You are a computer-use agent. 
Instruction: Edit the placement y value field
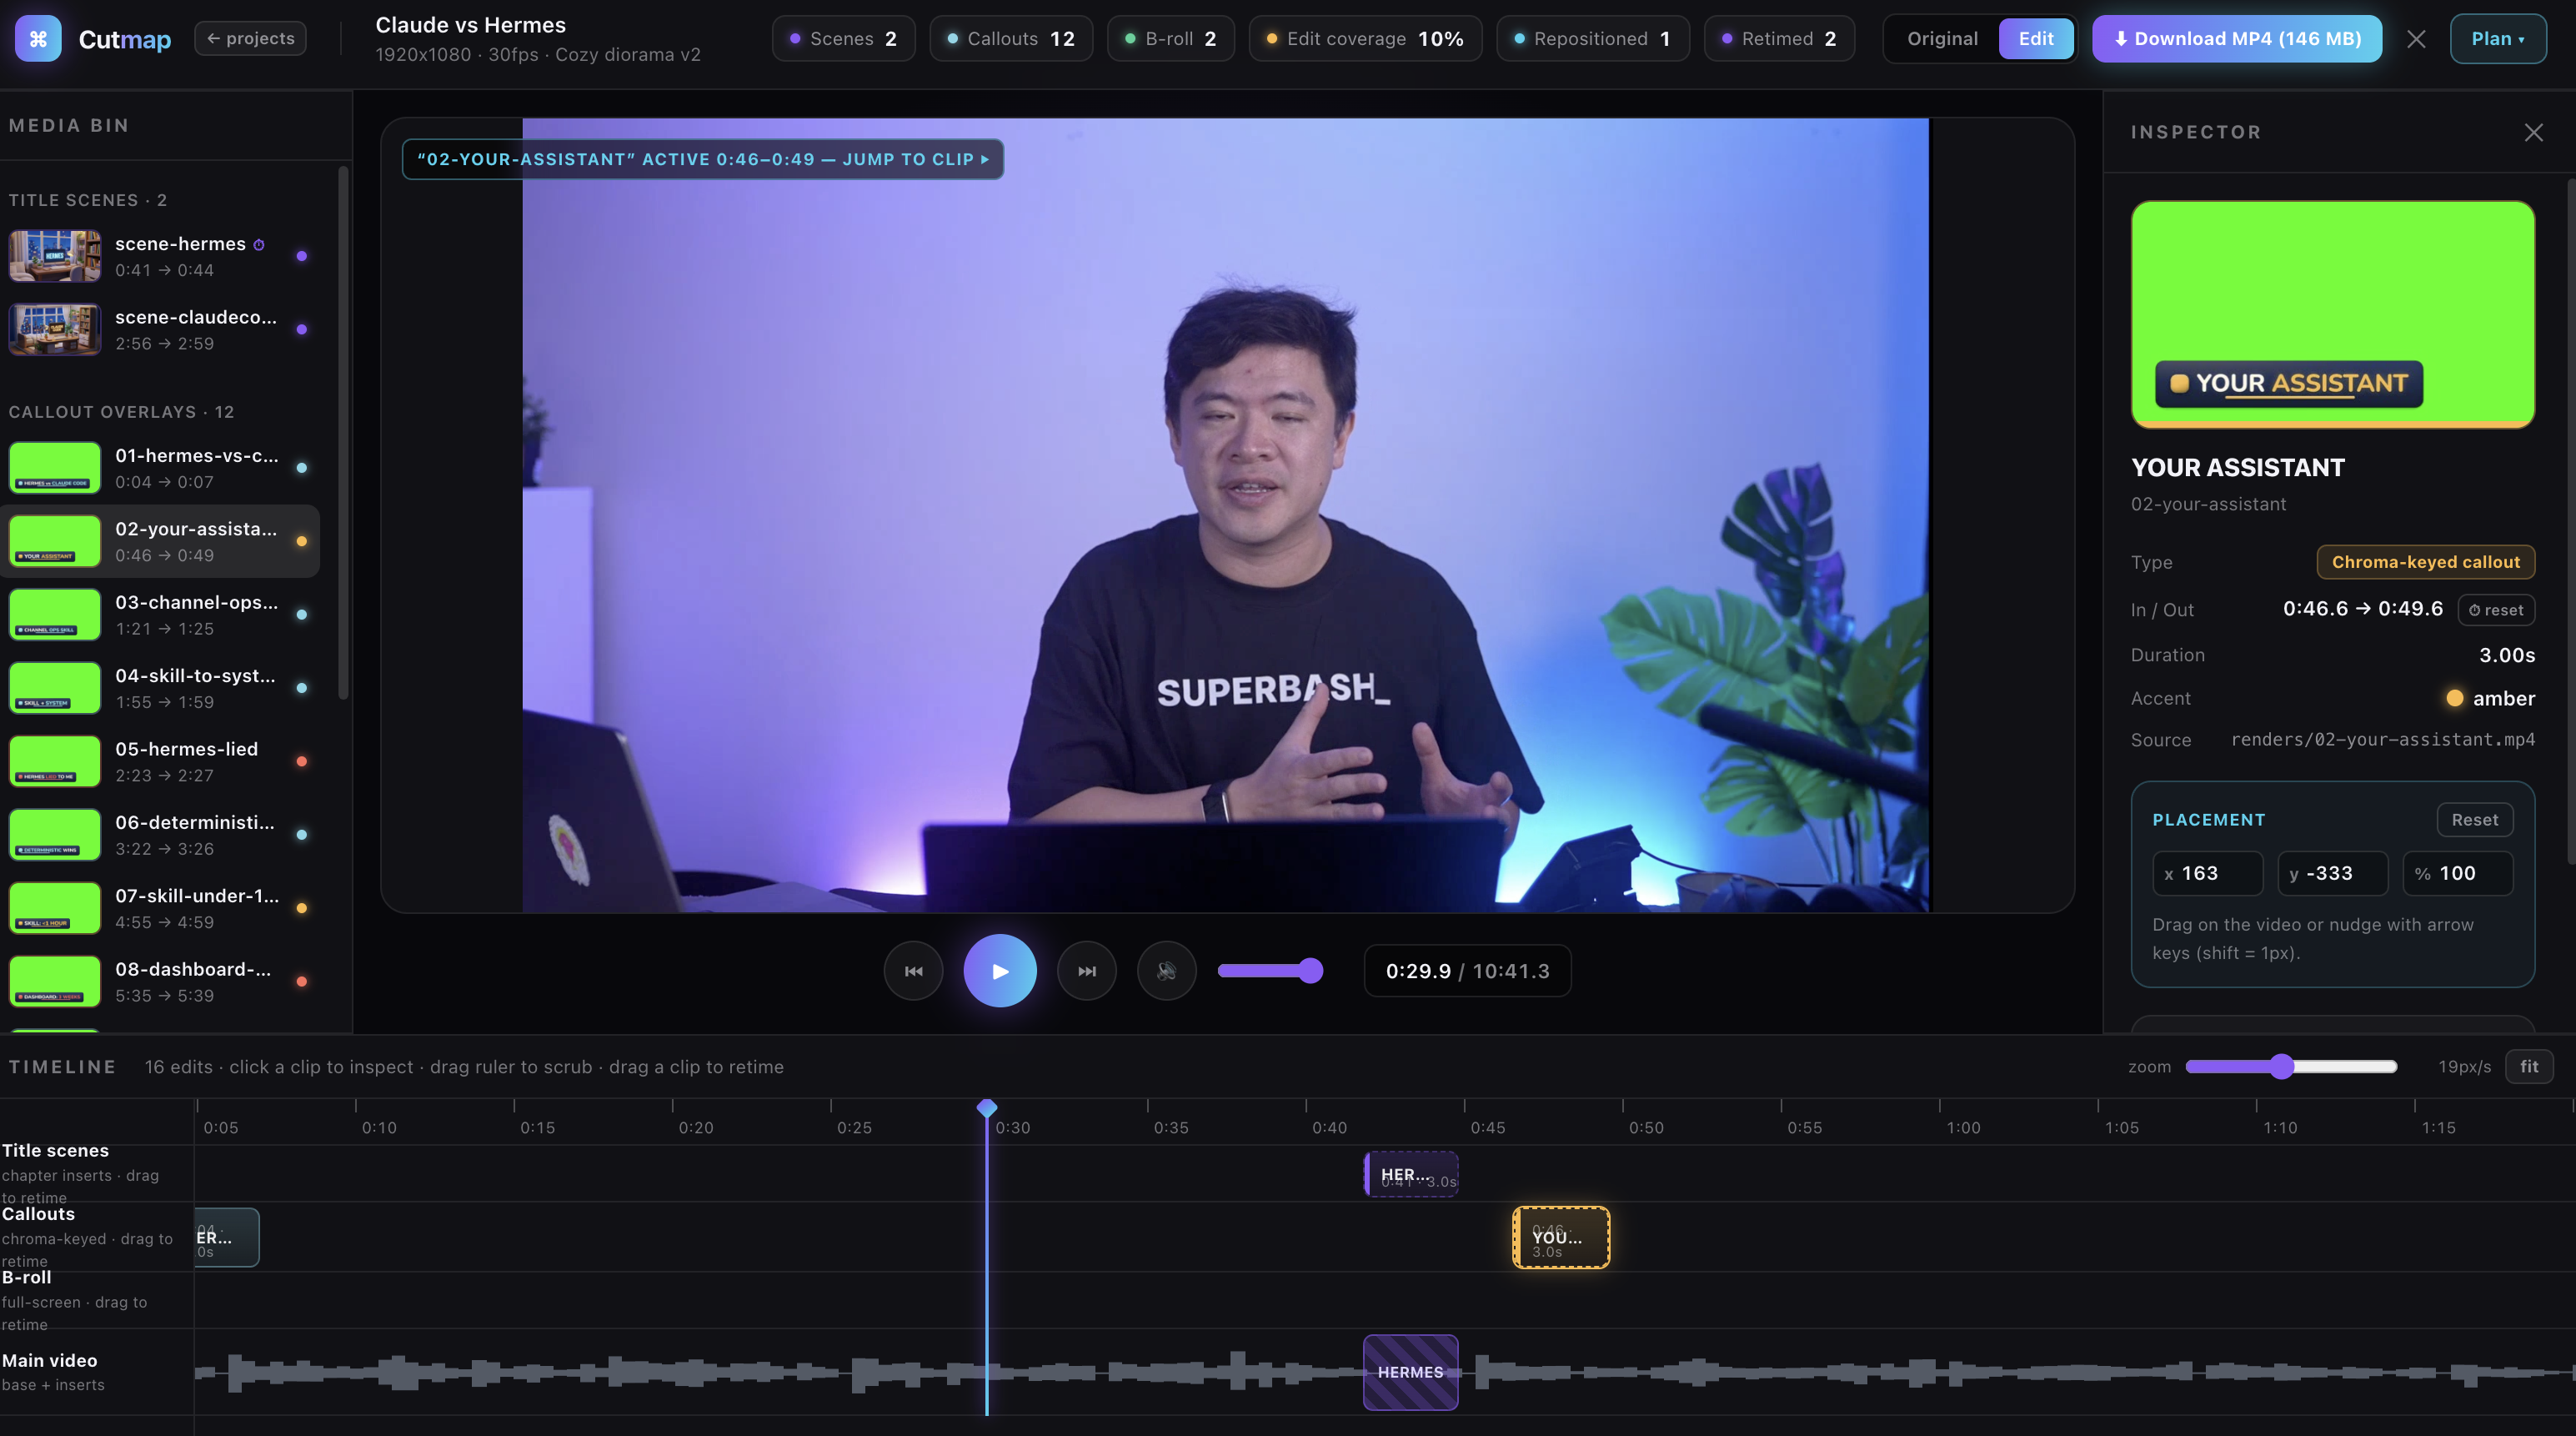tap(2333, 874)
